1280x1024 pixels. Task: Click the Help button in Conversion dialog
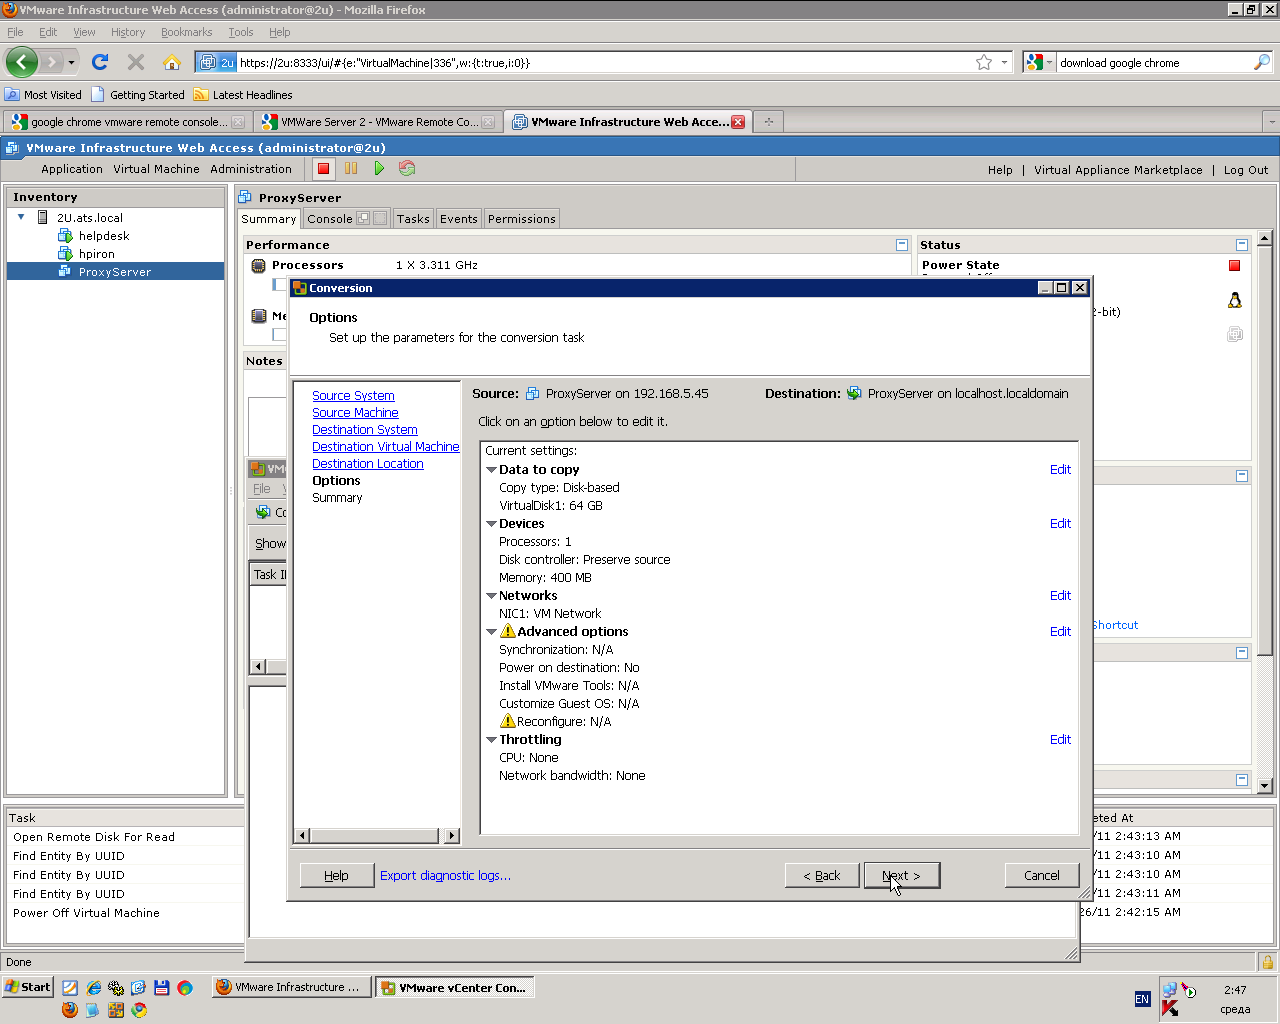(337, 876)
